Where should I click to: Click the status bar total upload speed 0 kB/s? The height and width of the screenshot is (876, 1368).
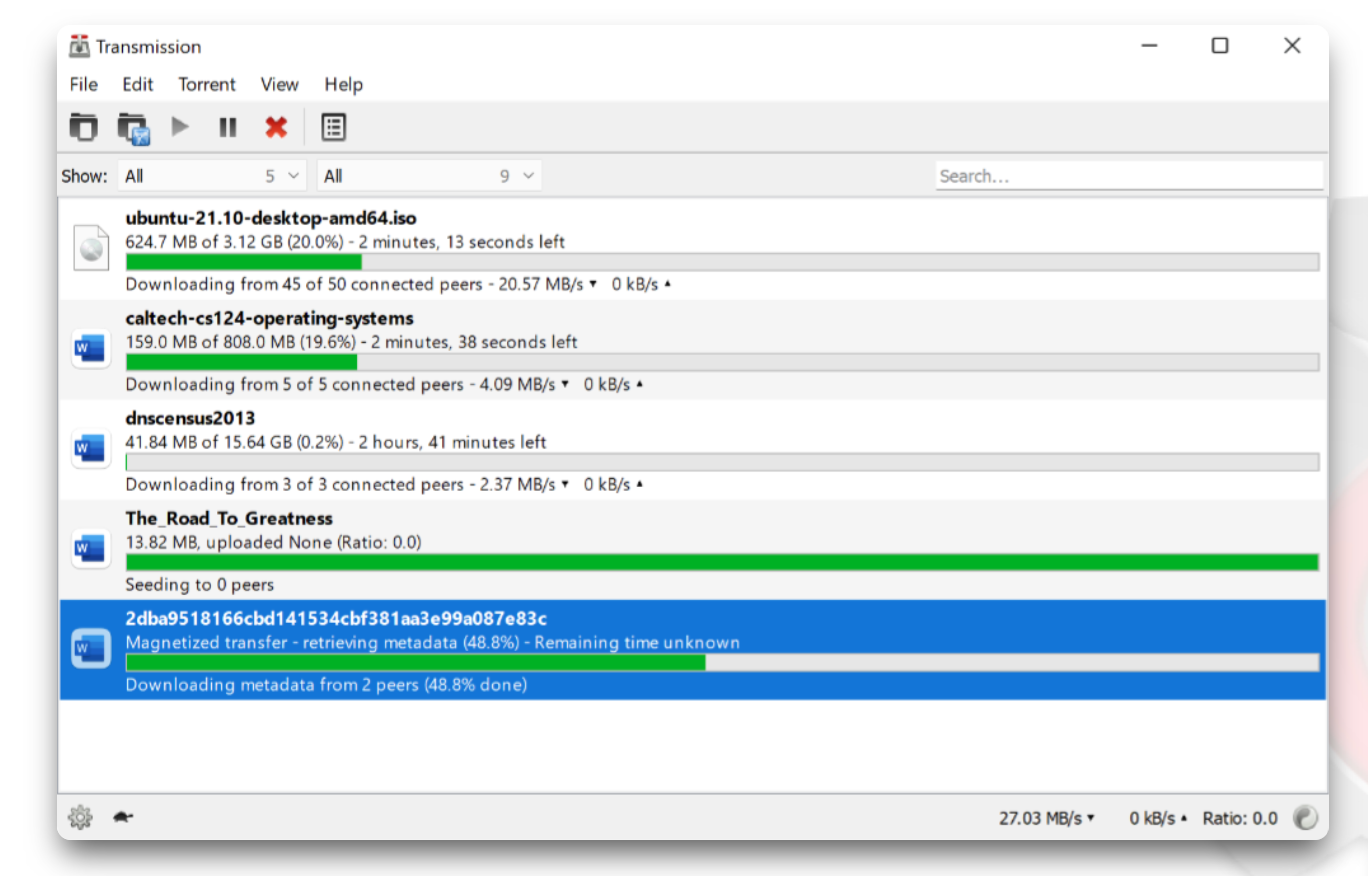[1159, 818]
